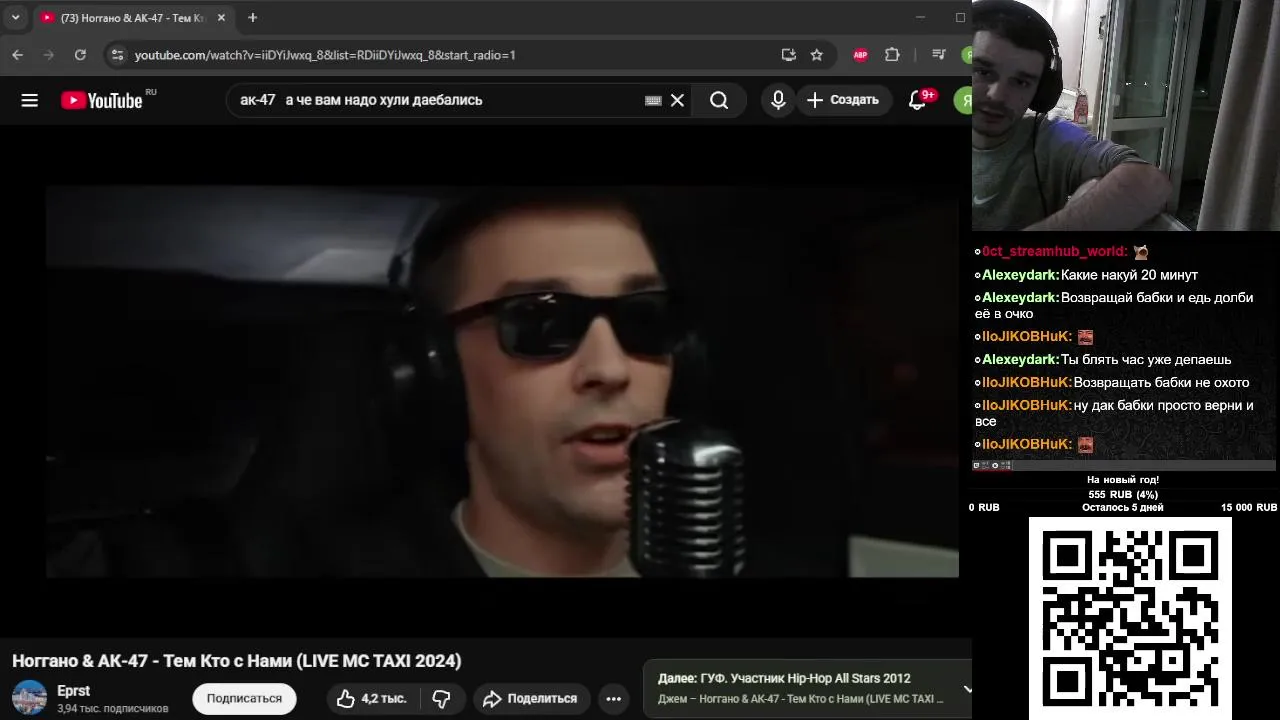Click 'Ты блять час уже депаешь' message
This screenshot has width=1280, height=720.
click(x=1146, y=360)
